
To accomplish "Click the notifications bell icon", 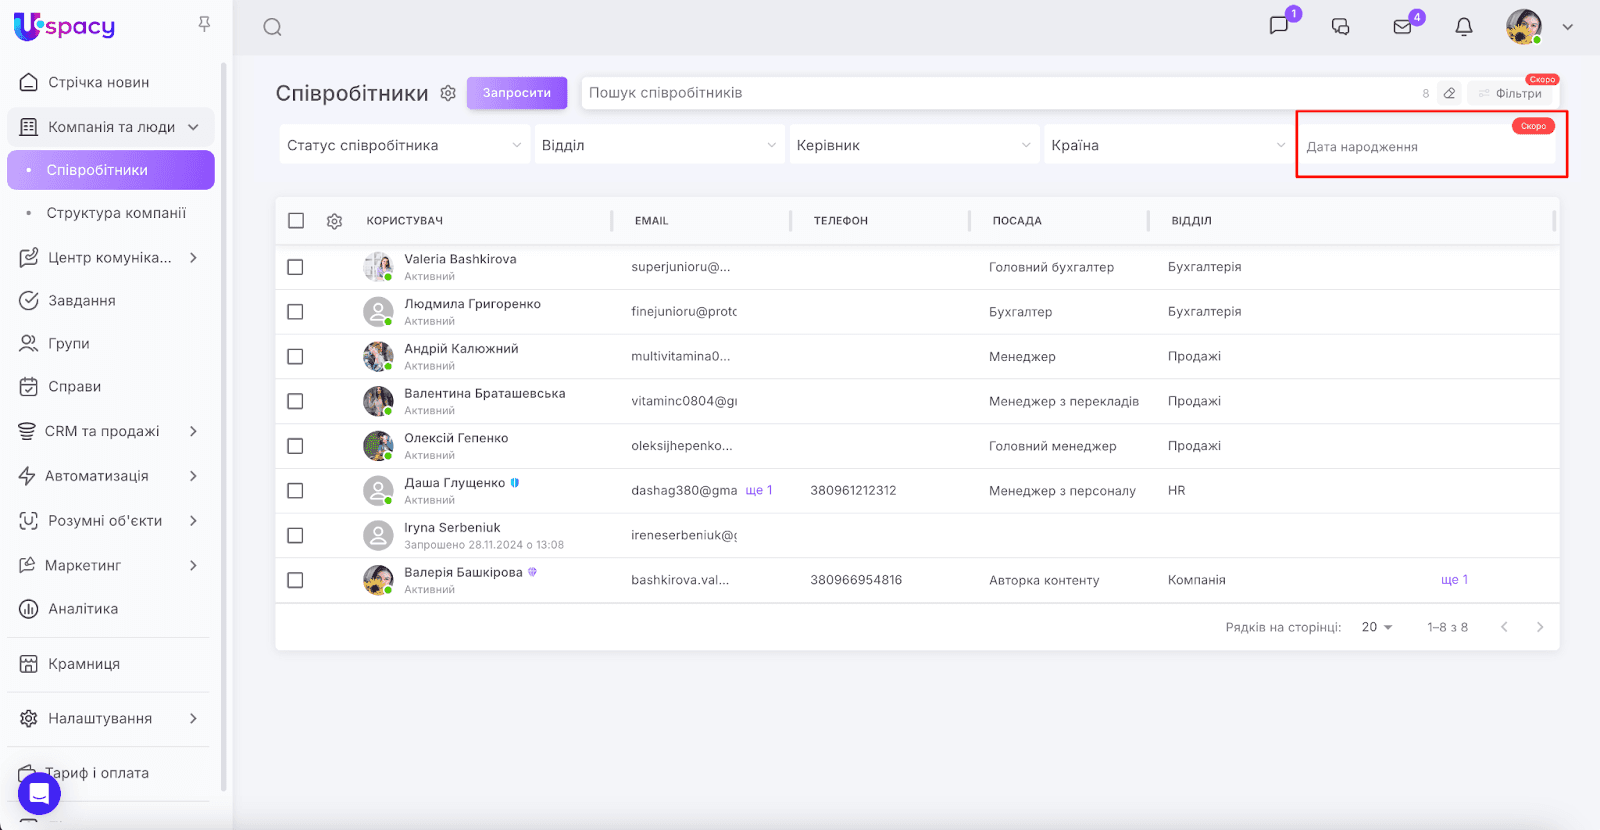I will 1464,27.
